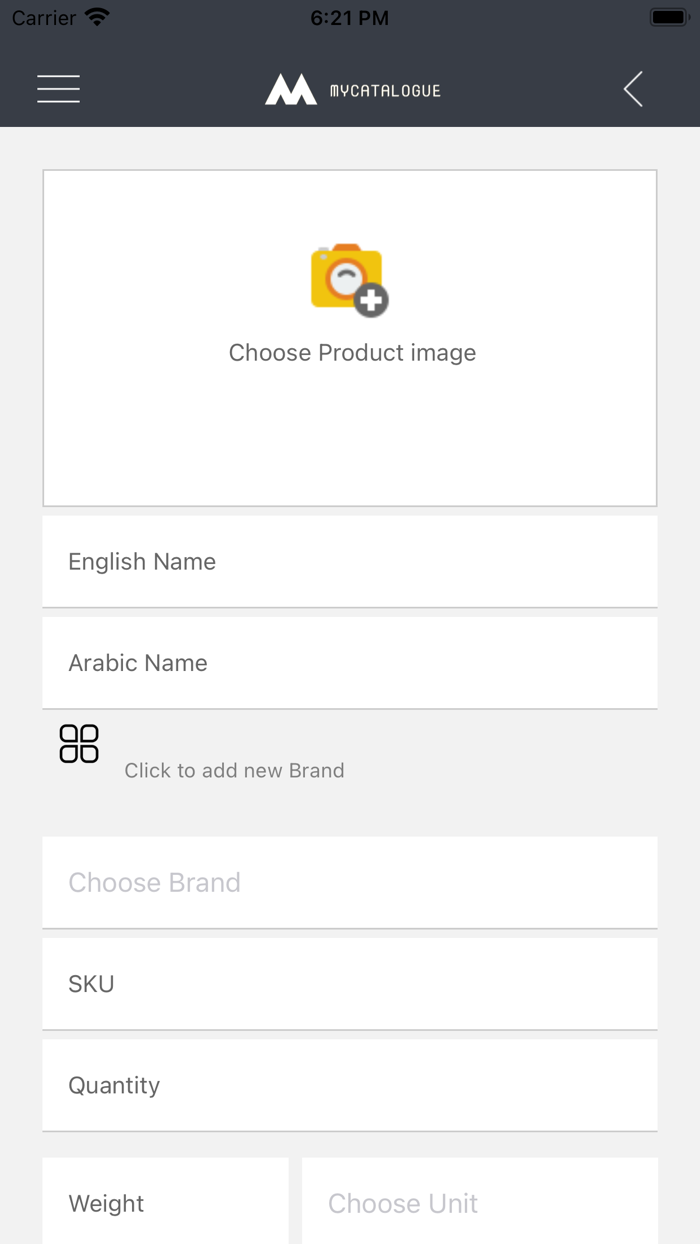Open the hamburger navigation menu
The width and height of the screenshot is (700, 1244).
(58, 89)
